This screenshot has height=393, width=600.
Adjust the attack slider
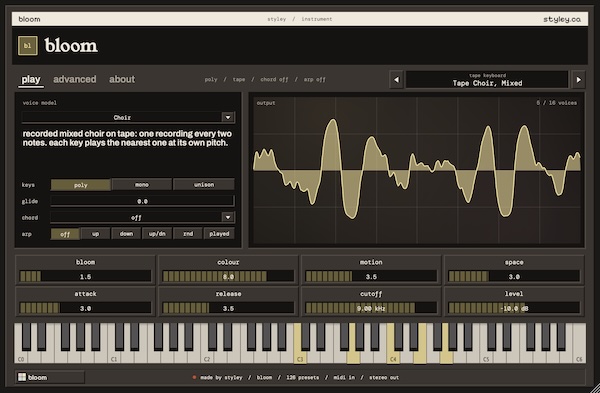pyautogui.click(x=85, y=308)
